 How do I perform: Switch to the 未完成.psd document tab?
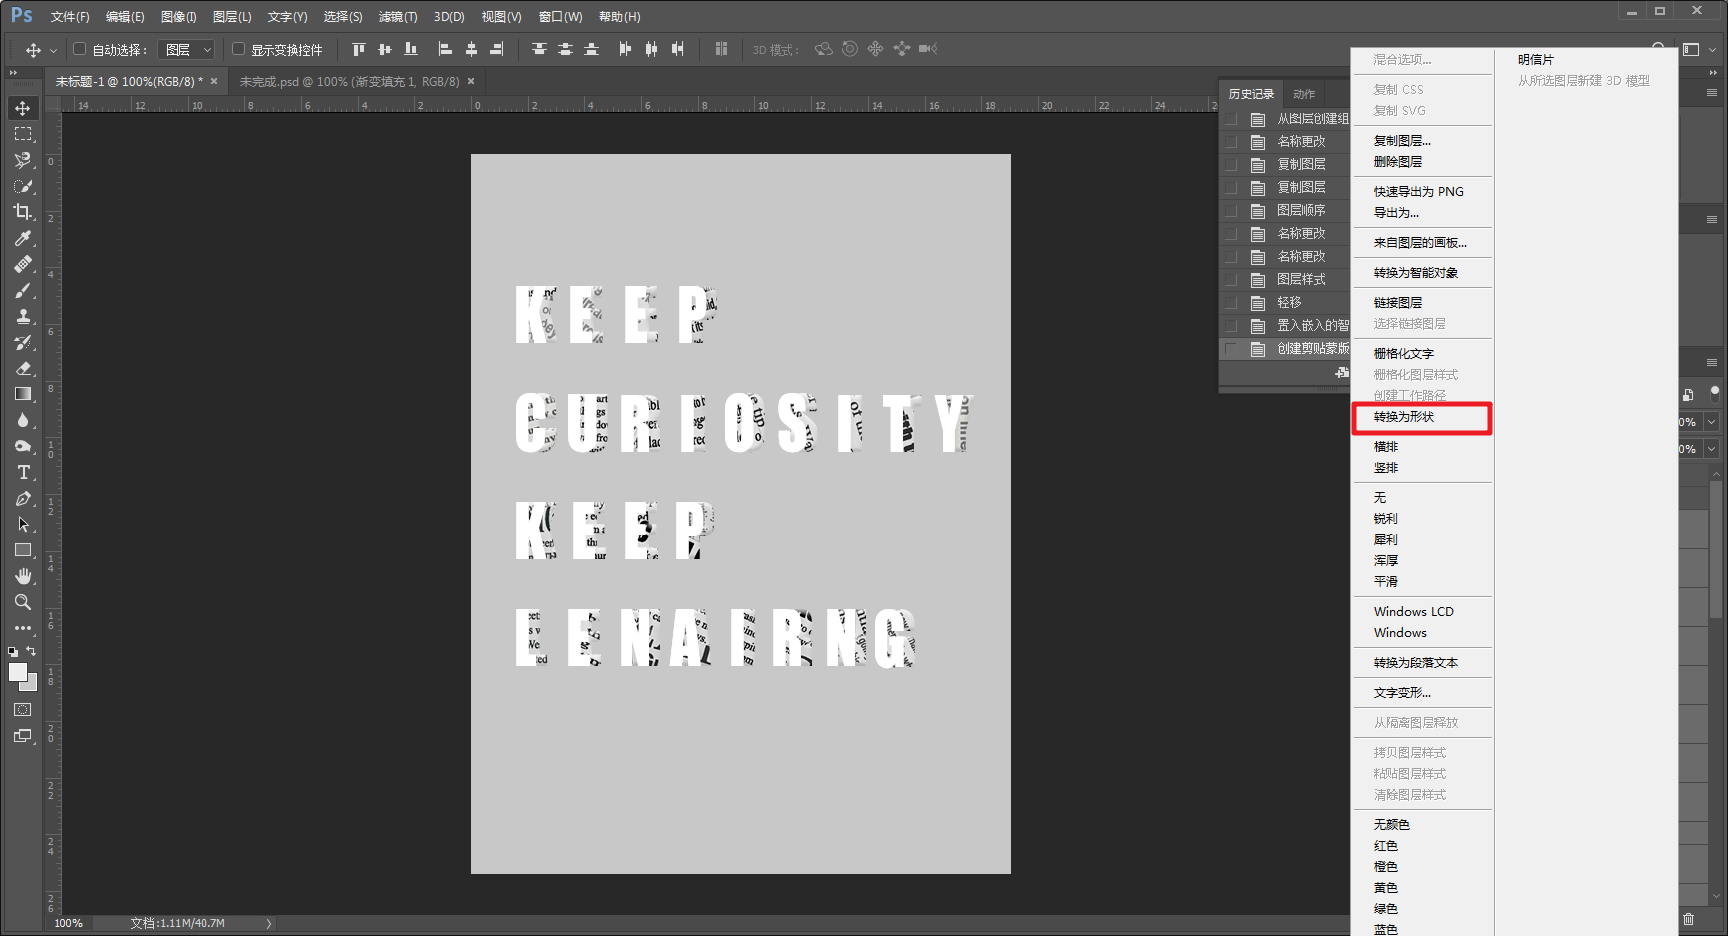point(349,82)
